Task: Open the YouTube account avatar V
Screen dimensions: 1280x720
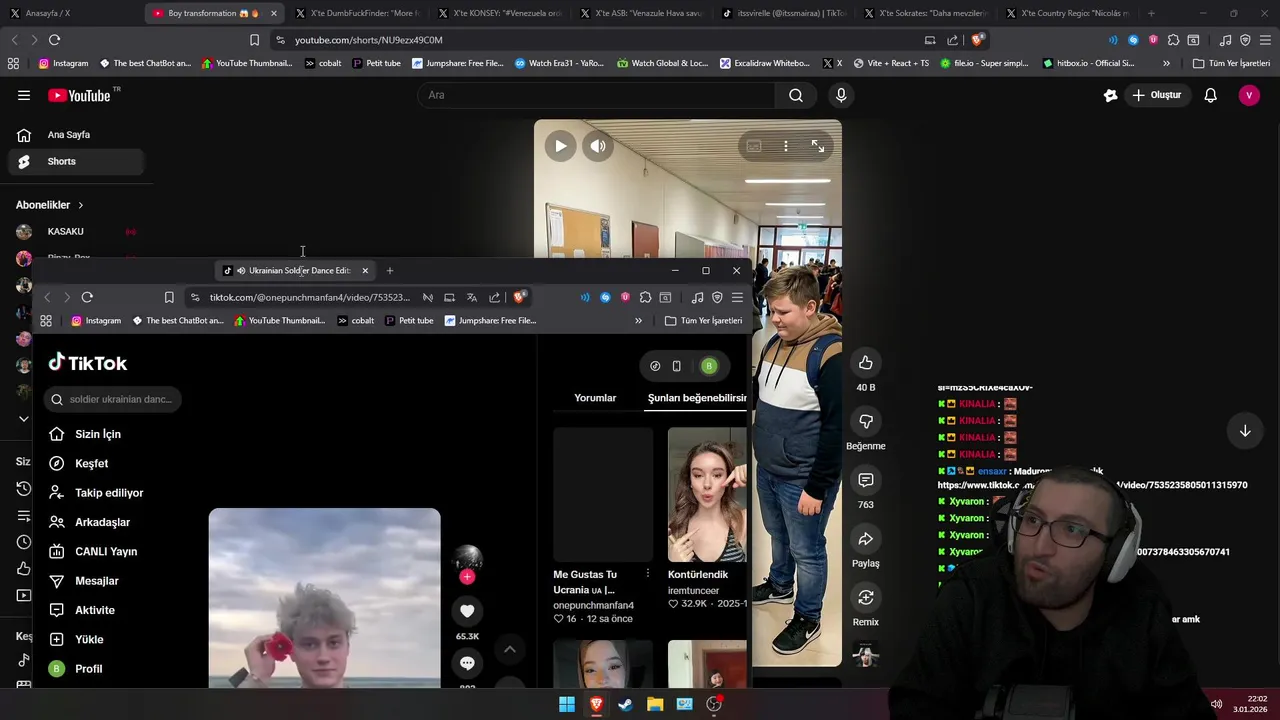Action: point(1249,95)
